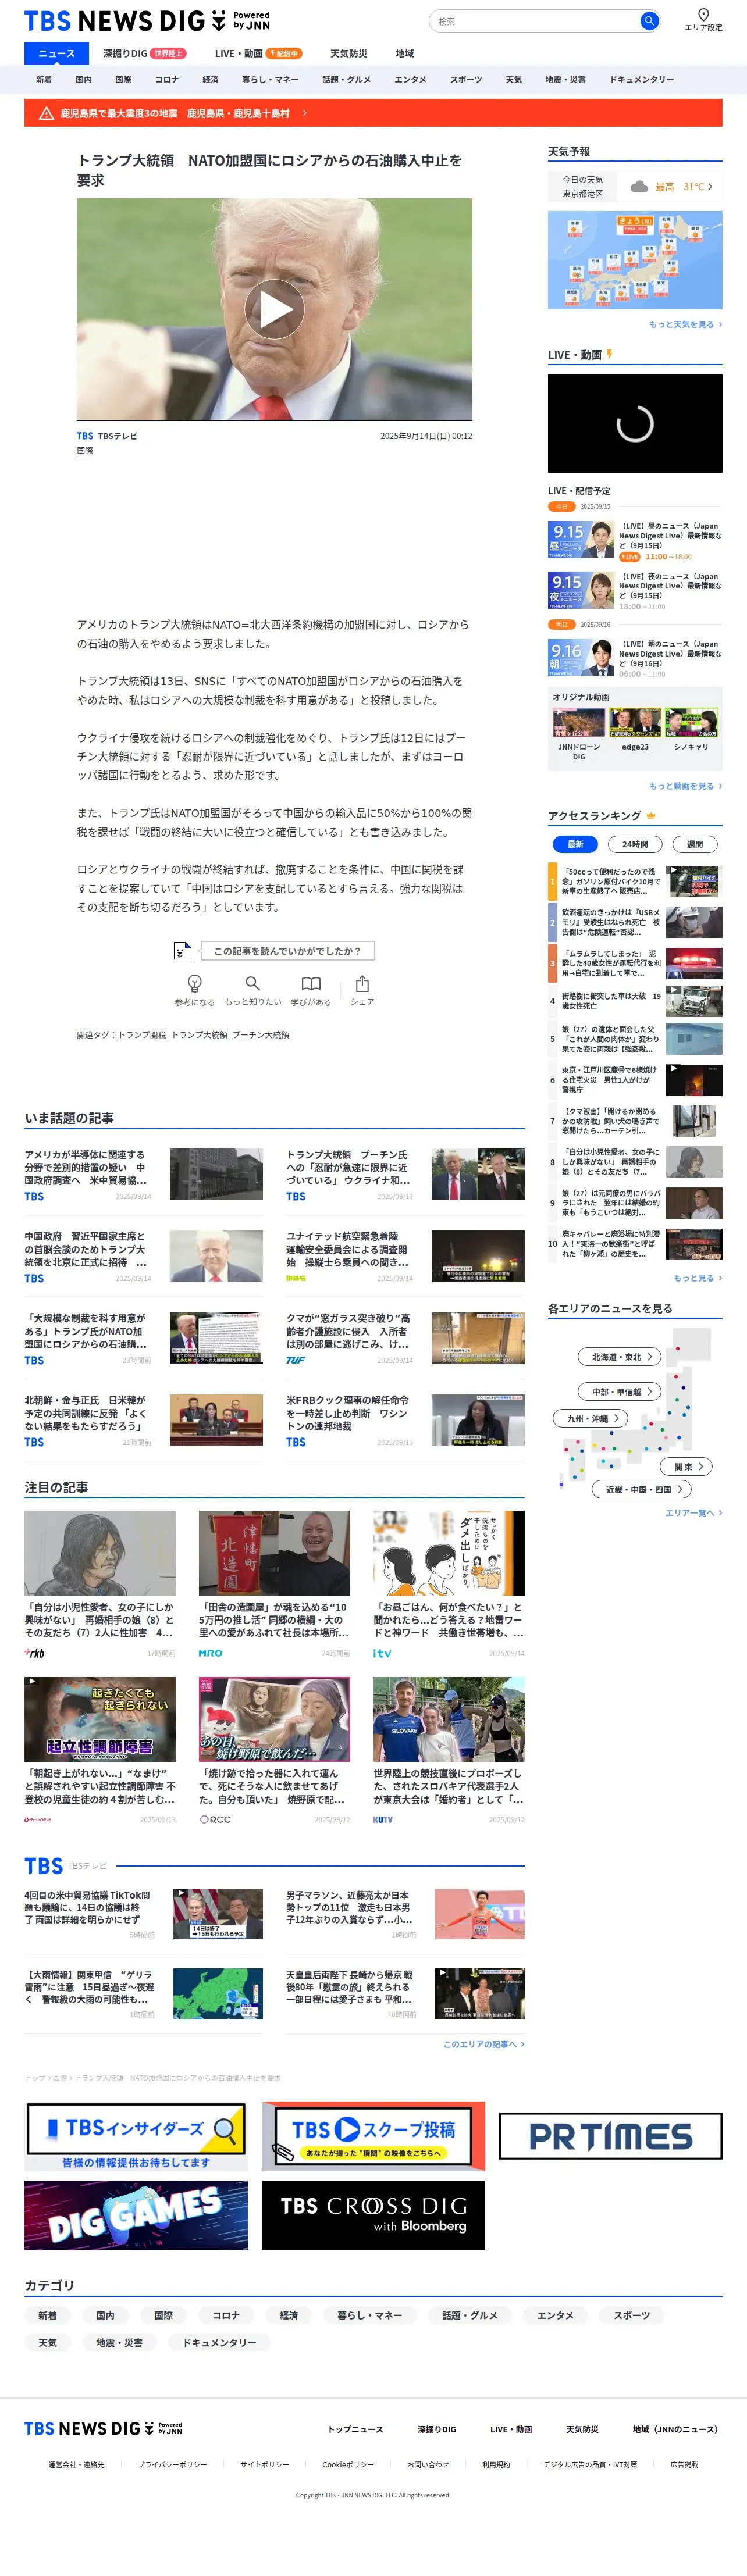Open このエリアの記事へ link
Viewport: 747px width, 2576px height.
484,2044
